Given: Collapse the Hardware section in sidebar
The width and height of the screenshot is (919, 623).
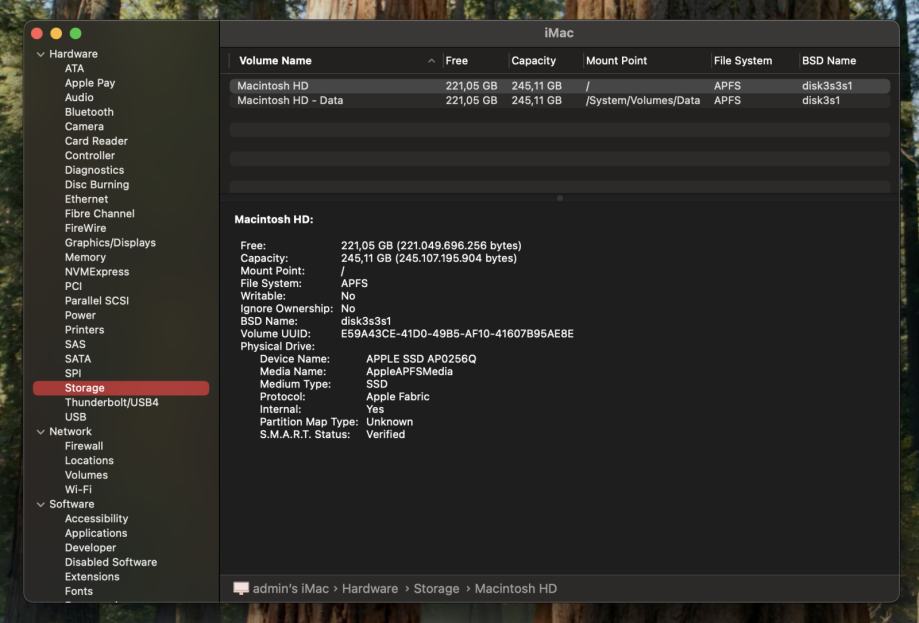Looking at the screenshot, I should [x=41, y=54].
